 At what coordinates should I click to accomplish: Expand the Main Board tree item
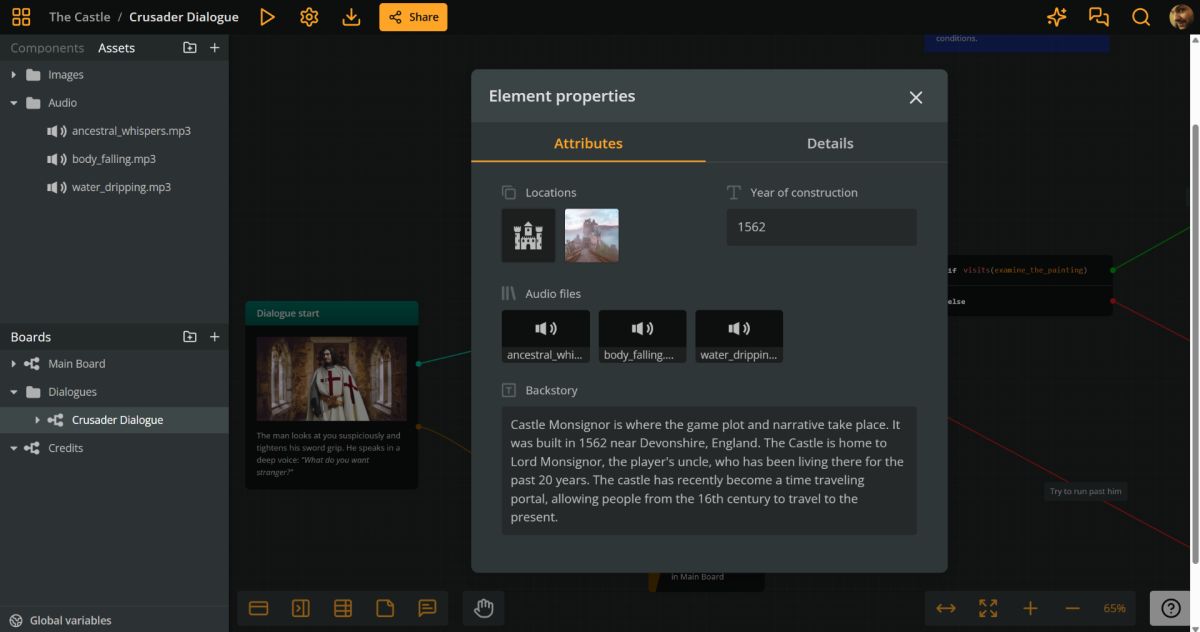[13, 364]
